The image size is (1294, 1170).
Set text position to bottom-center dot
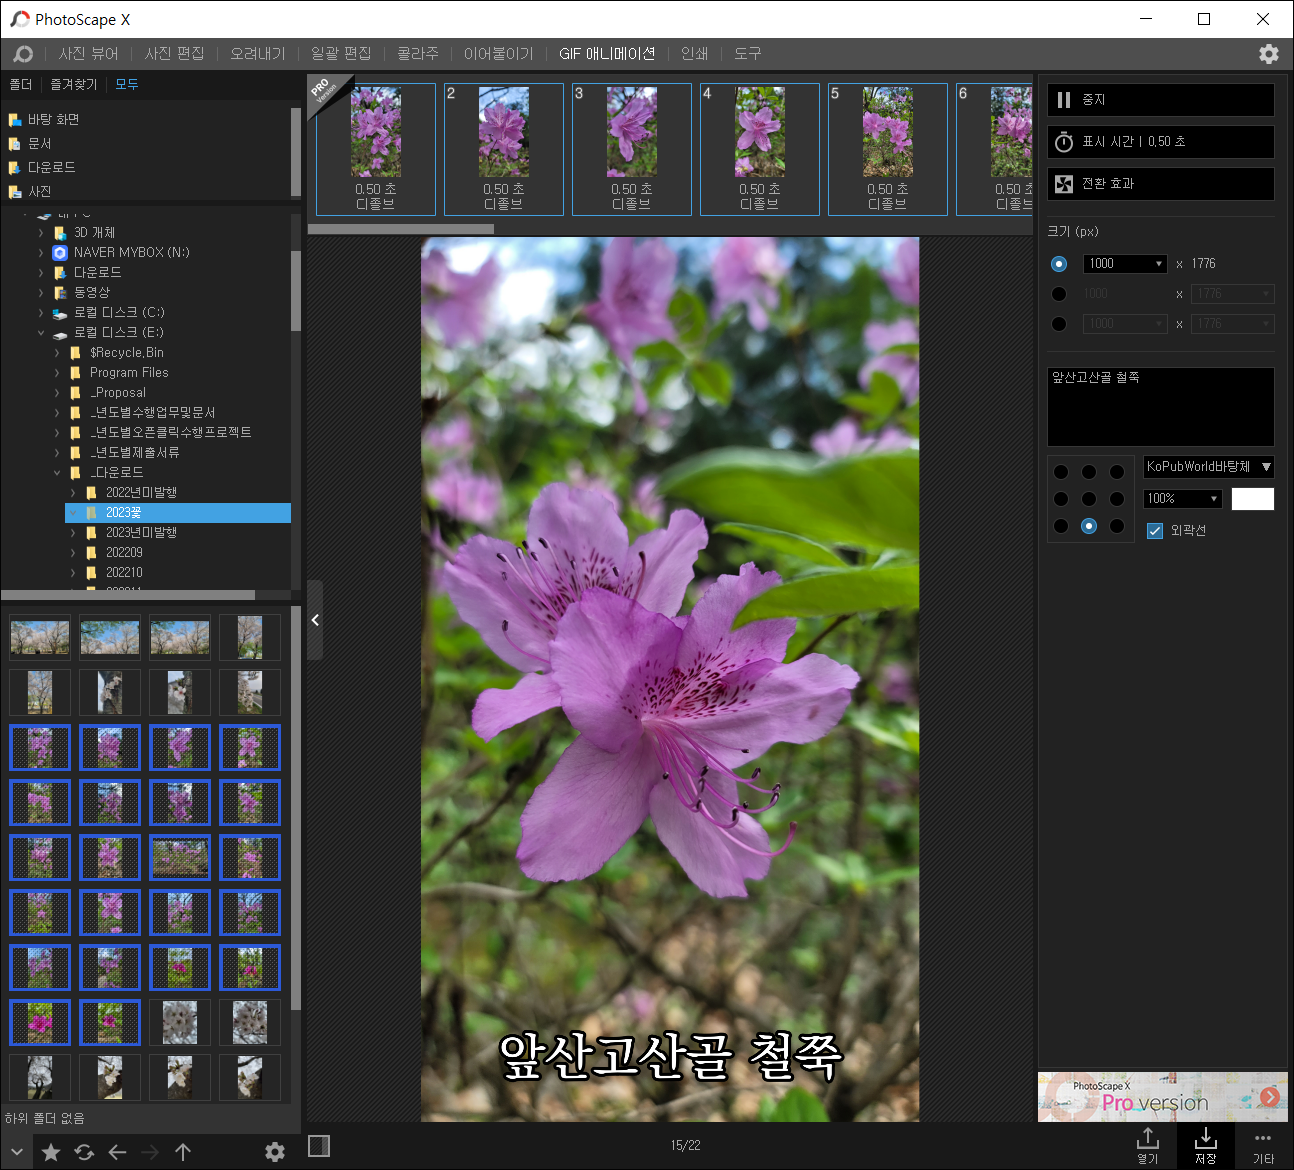point(1089,526)
